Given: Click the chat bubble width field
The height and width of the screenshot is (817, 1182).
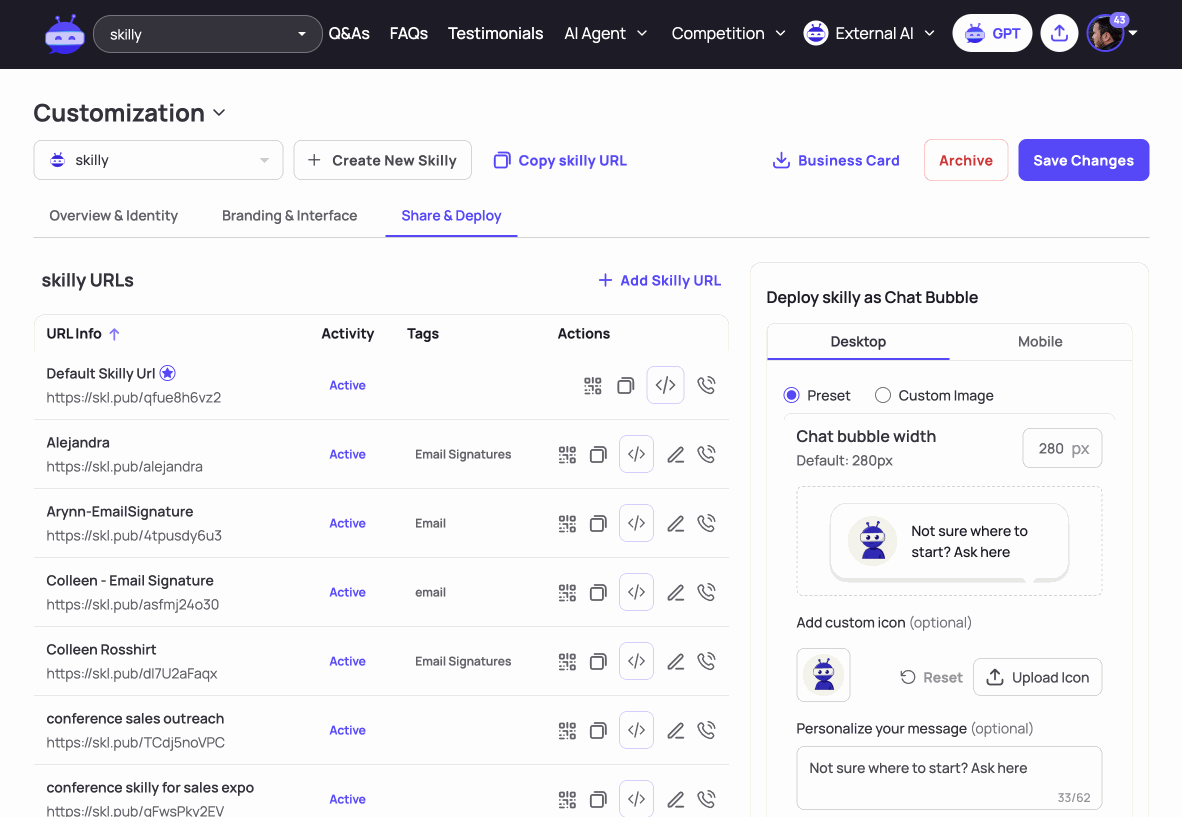Looking at the screenshot, I should [x=1062, y=448].
